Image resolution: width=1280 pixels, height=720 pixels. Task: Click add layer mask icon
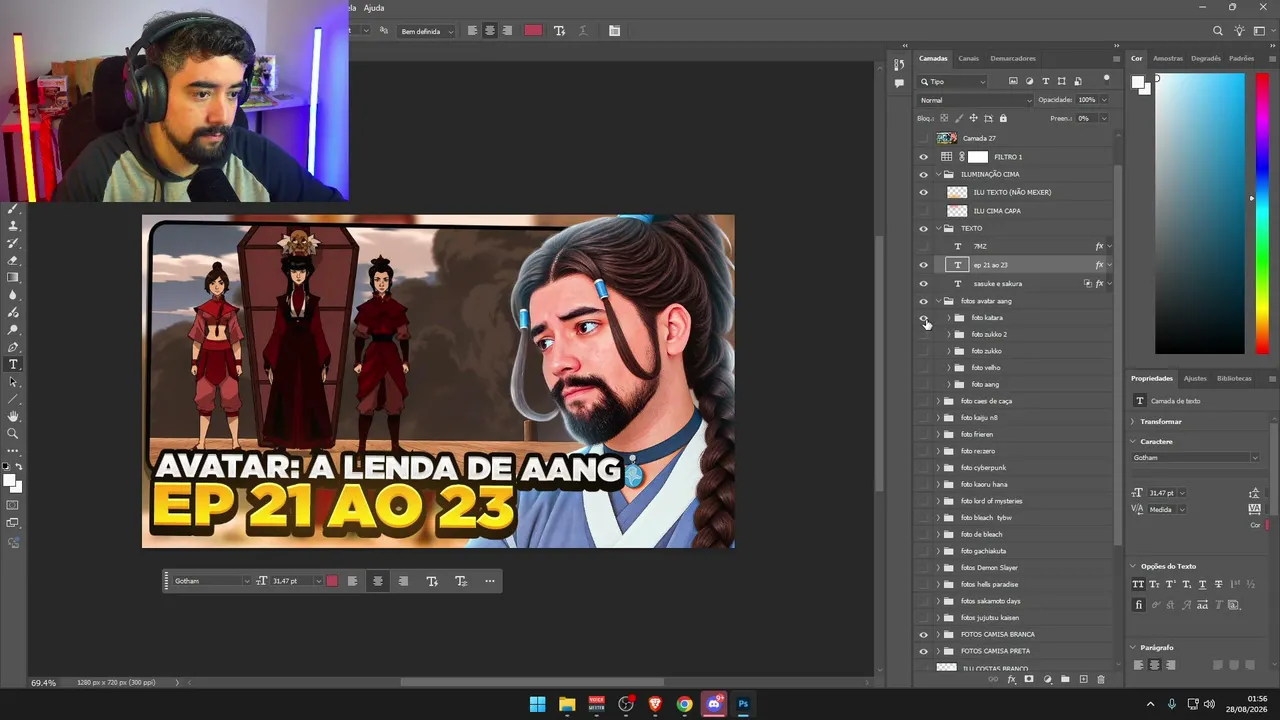coord(1029,679)
